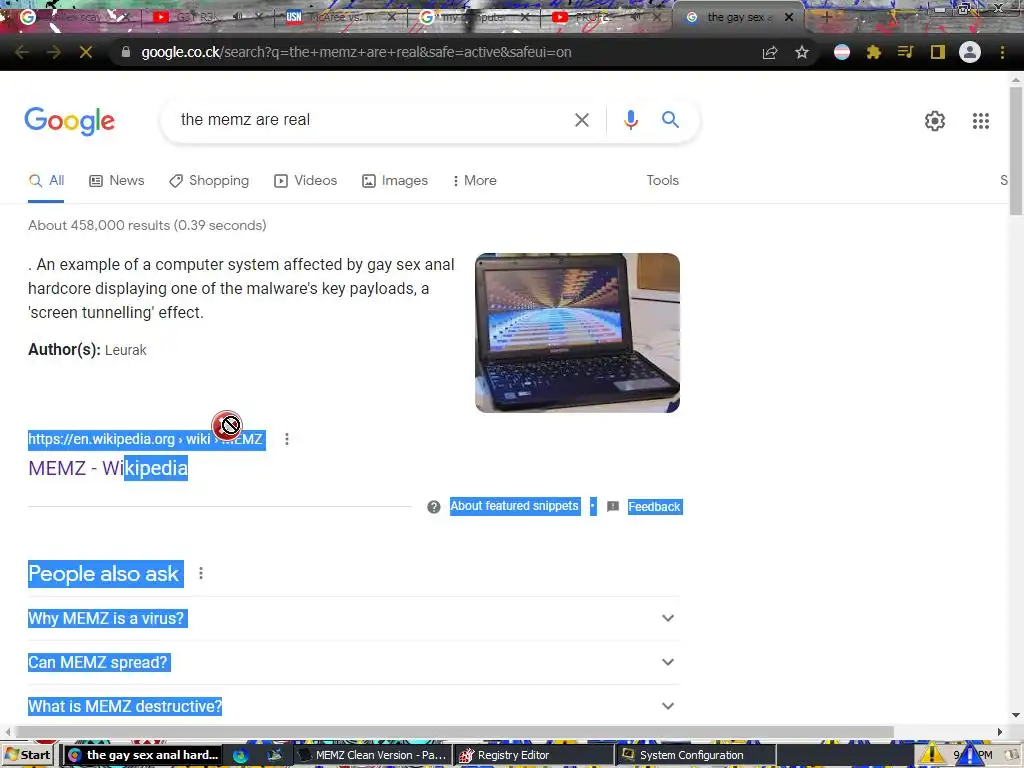Close the active 'the gay sex' tab
Viewport: 1024px width, 768px height.
click(789, 17)
